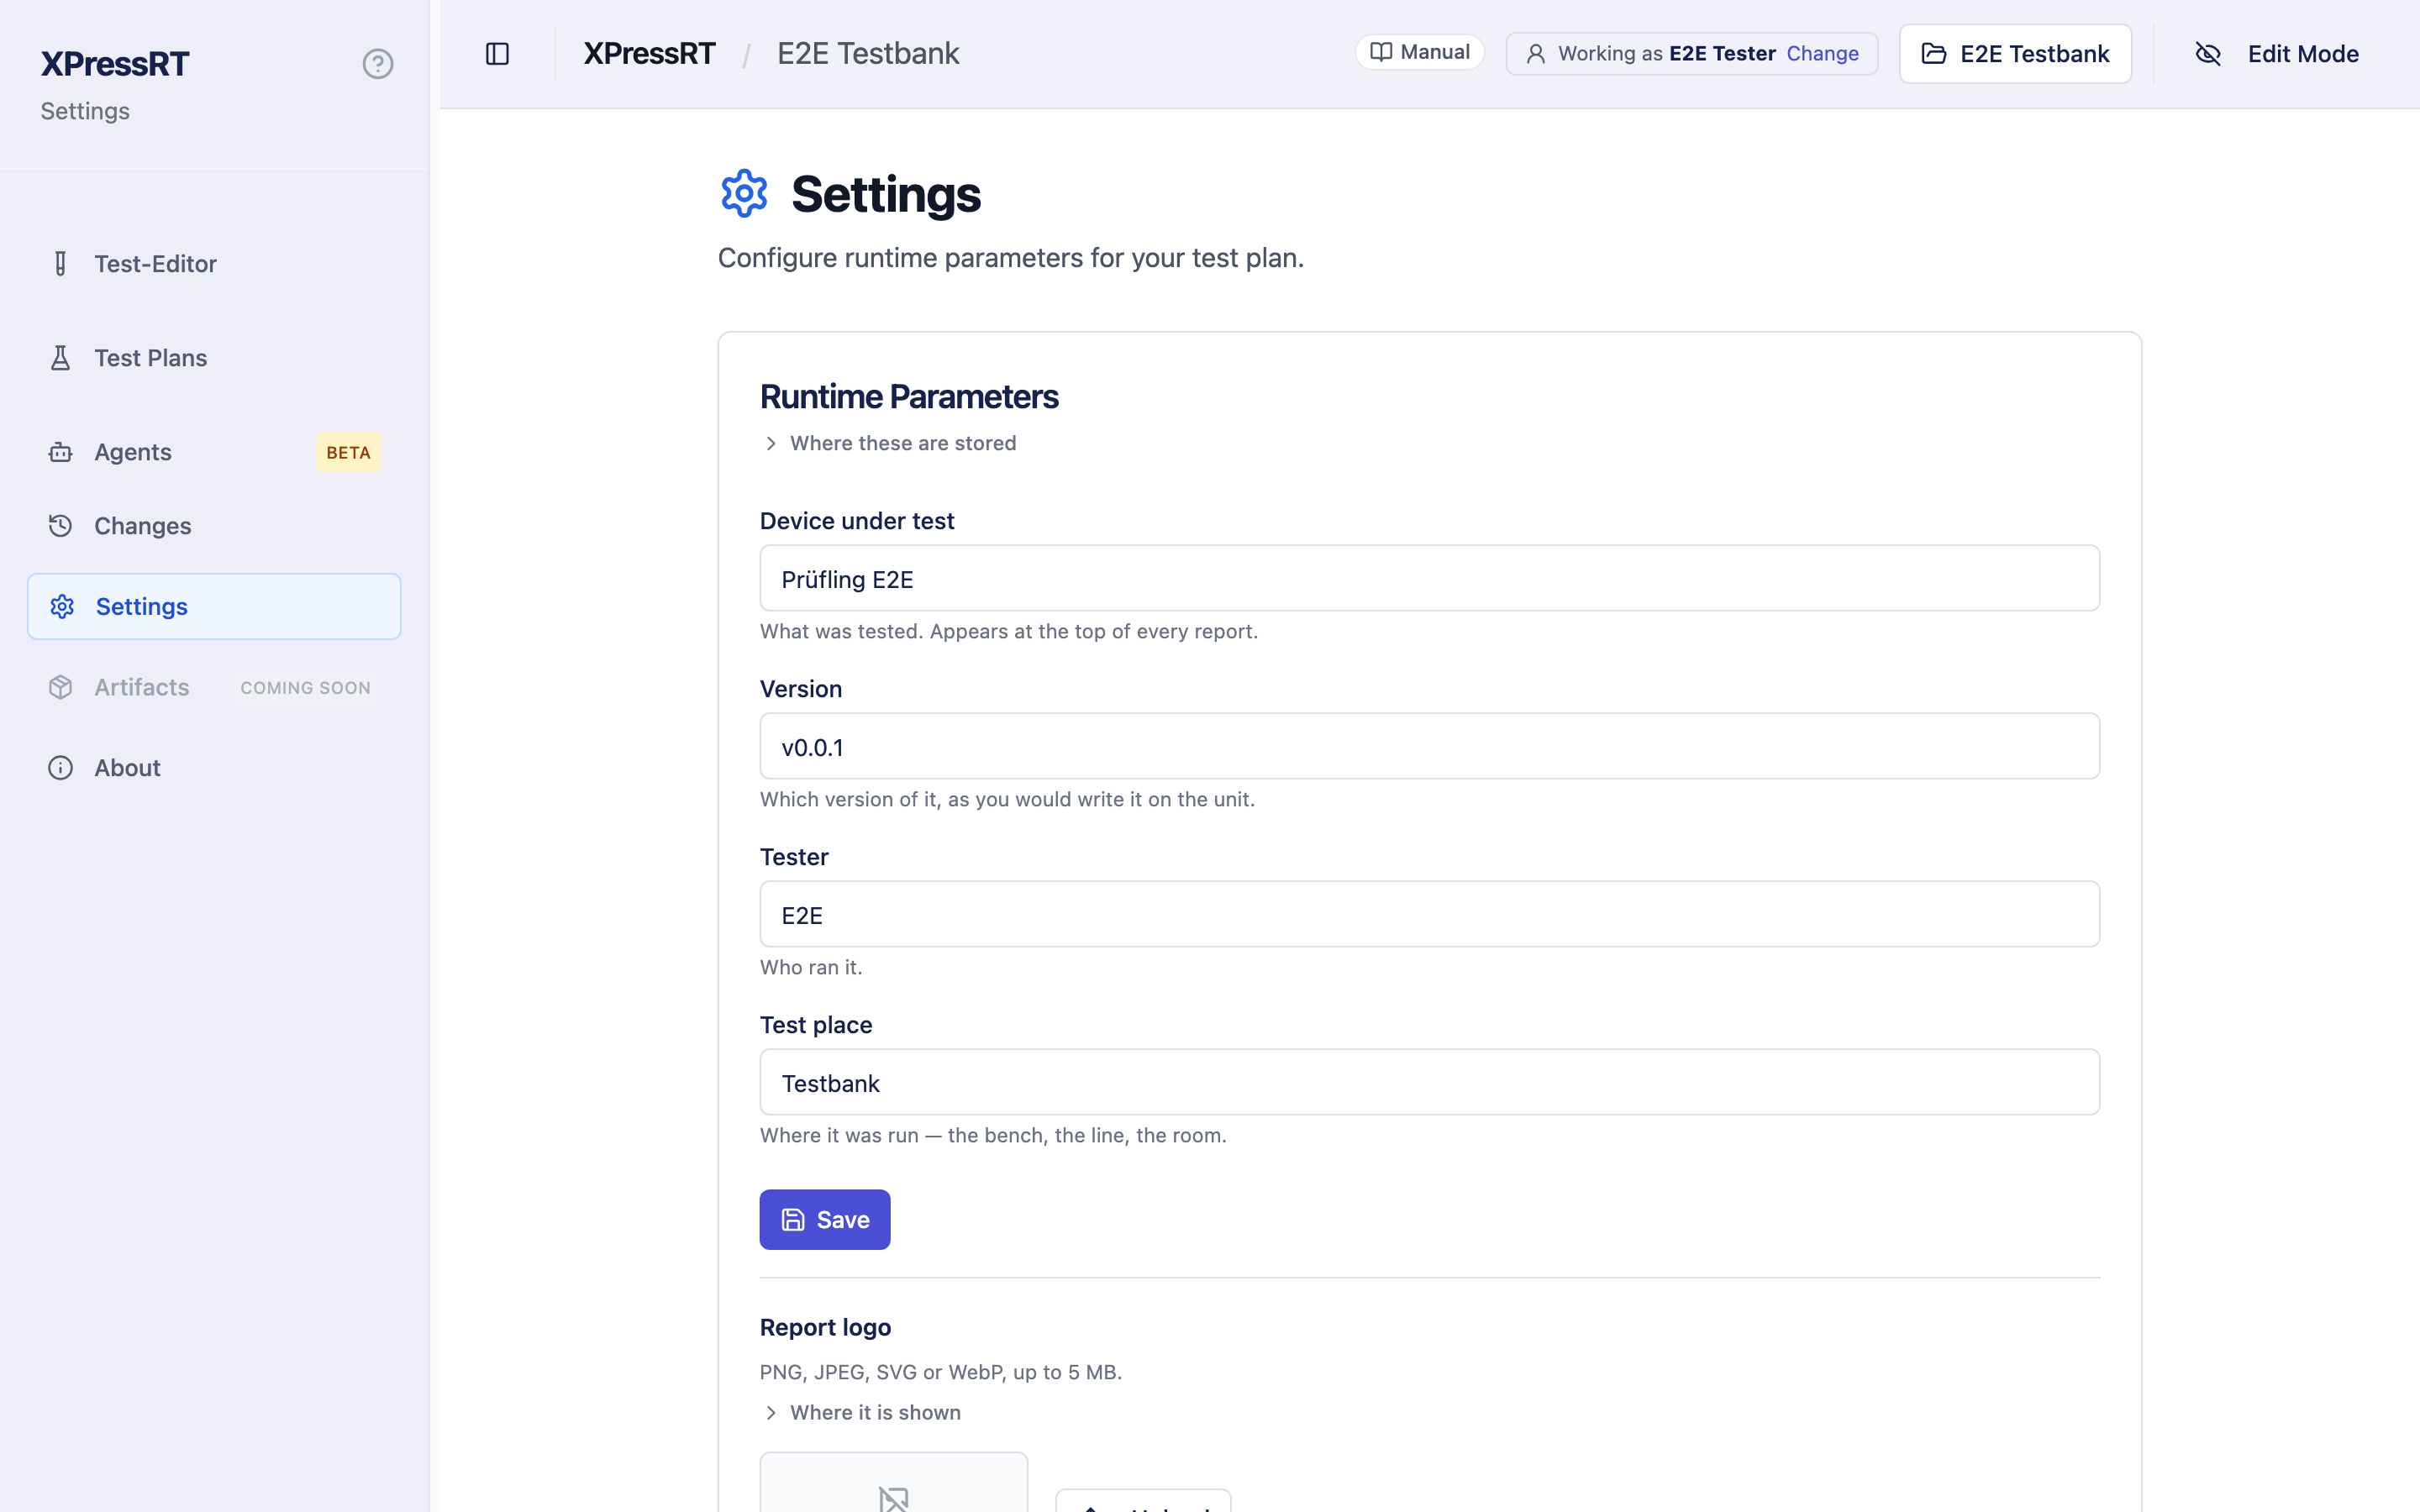The height and width of the screenshot is (1512, 2420).
Task: Click the XPressRT breadcrumb
Action: pyautogui.click(x=649, y=54)
